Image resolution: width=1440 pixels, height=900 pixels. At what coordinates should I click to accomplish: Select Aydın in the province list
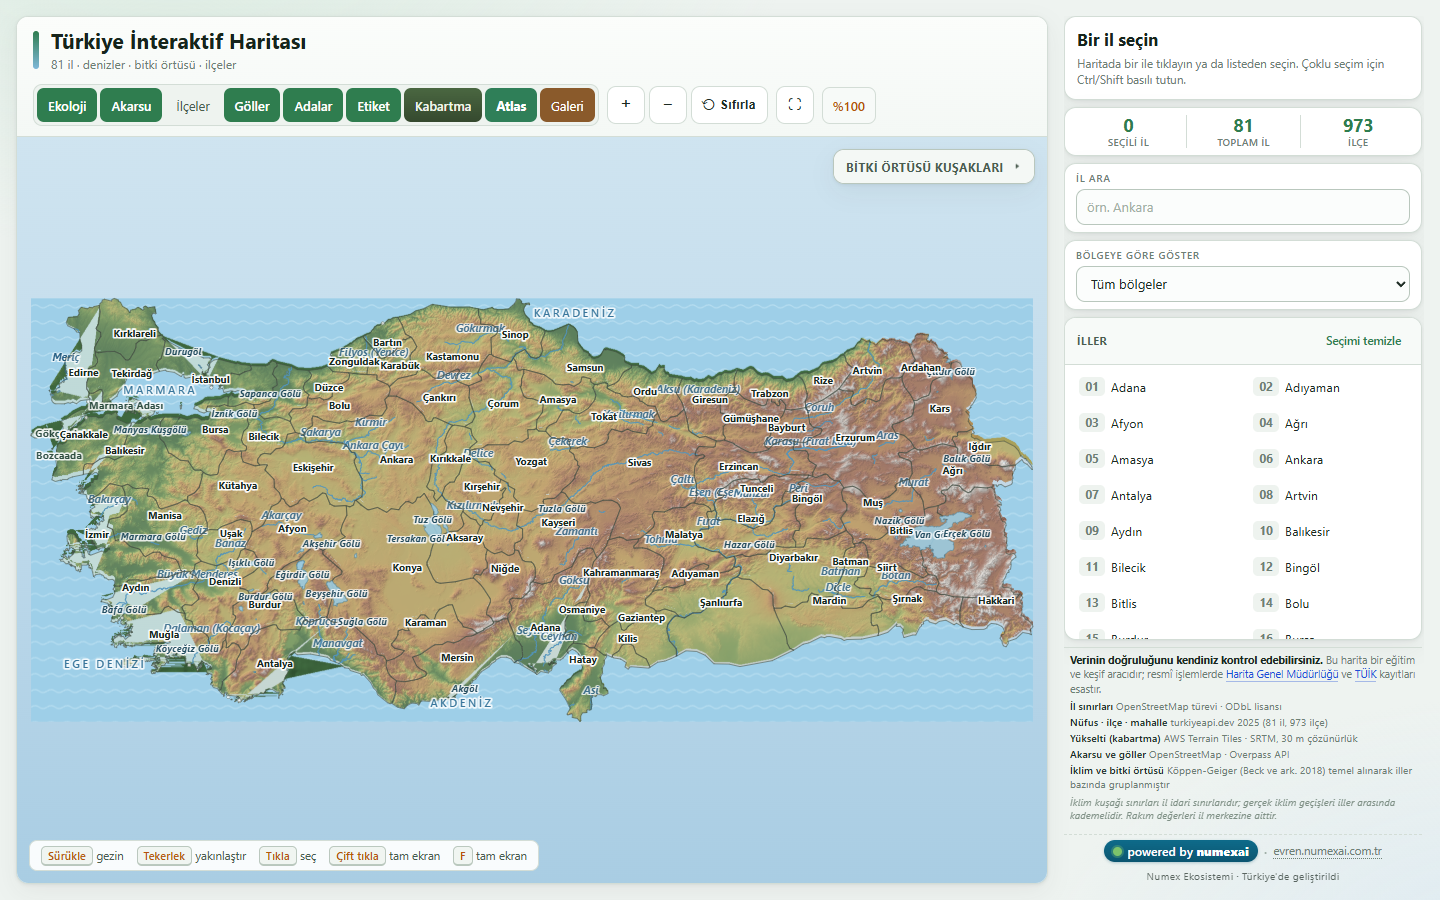1156,531
